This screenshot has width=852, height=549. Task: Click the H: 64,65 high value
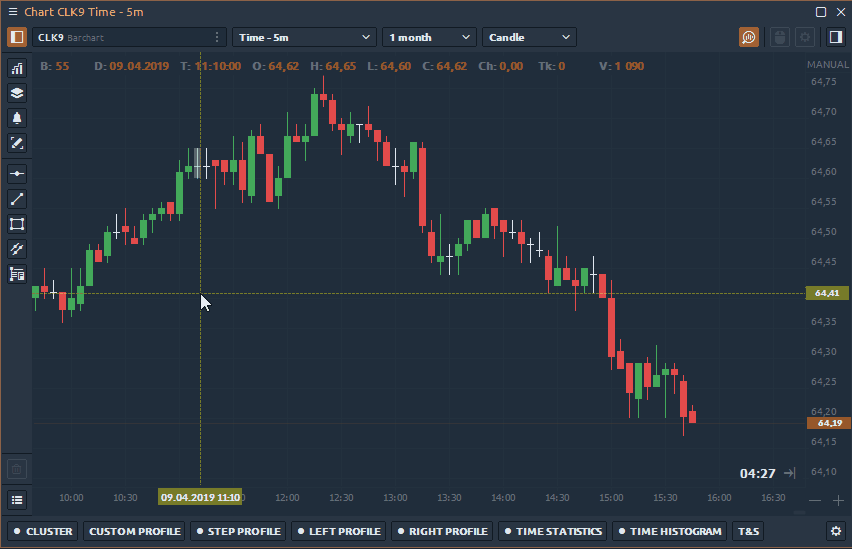[333, 66]
